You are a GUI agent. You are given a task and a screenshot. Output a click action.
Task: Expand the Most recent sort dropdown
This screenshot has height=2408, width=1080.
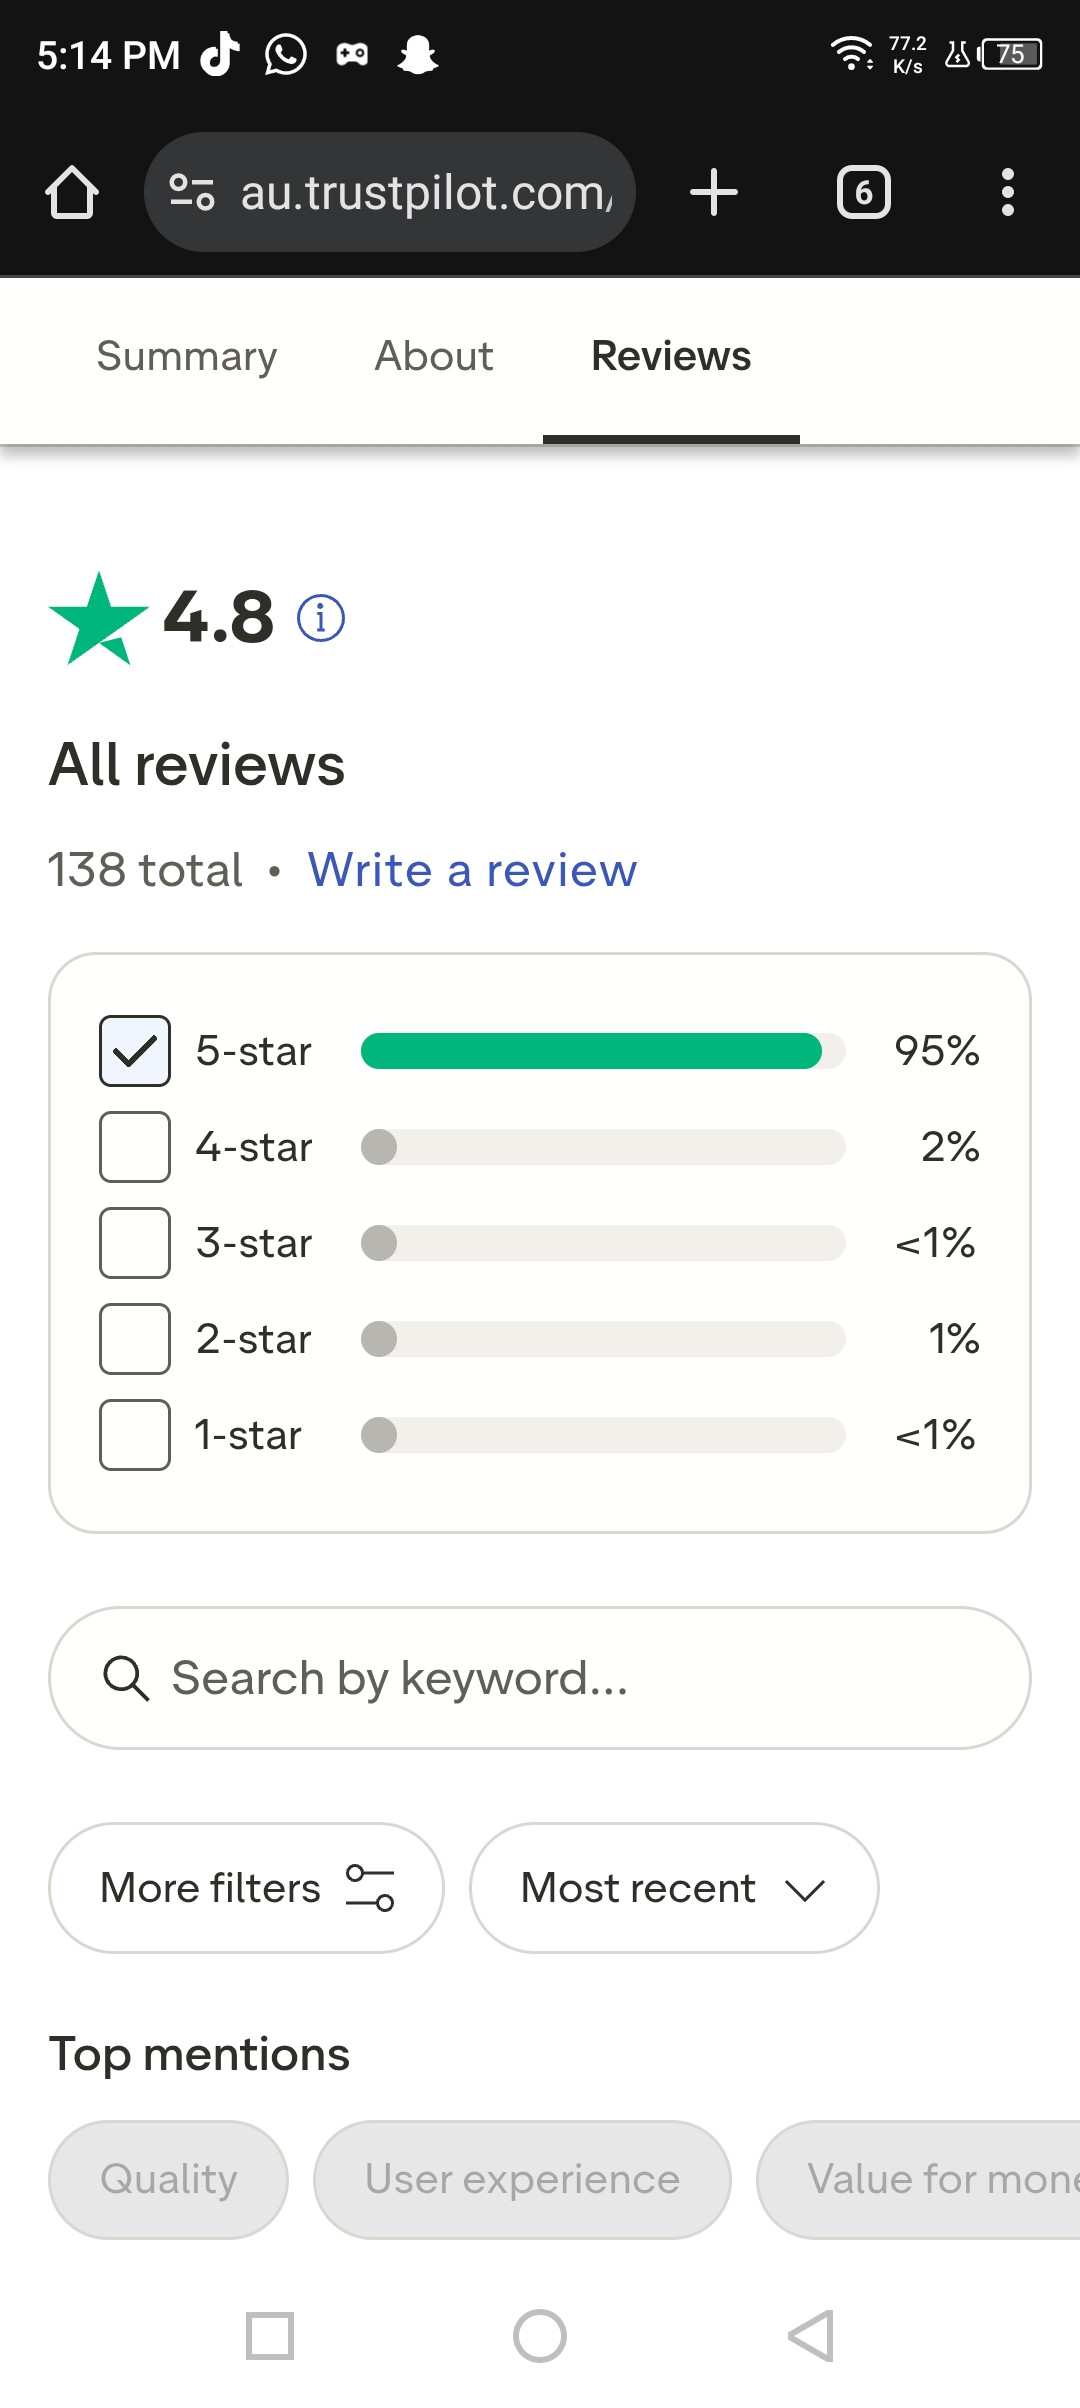point(674,1888)
